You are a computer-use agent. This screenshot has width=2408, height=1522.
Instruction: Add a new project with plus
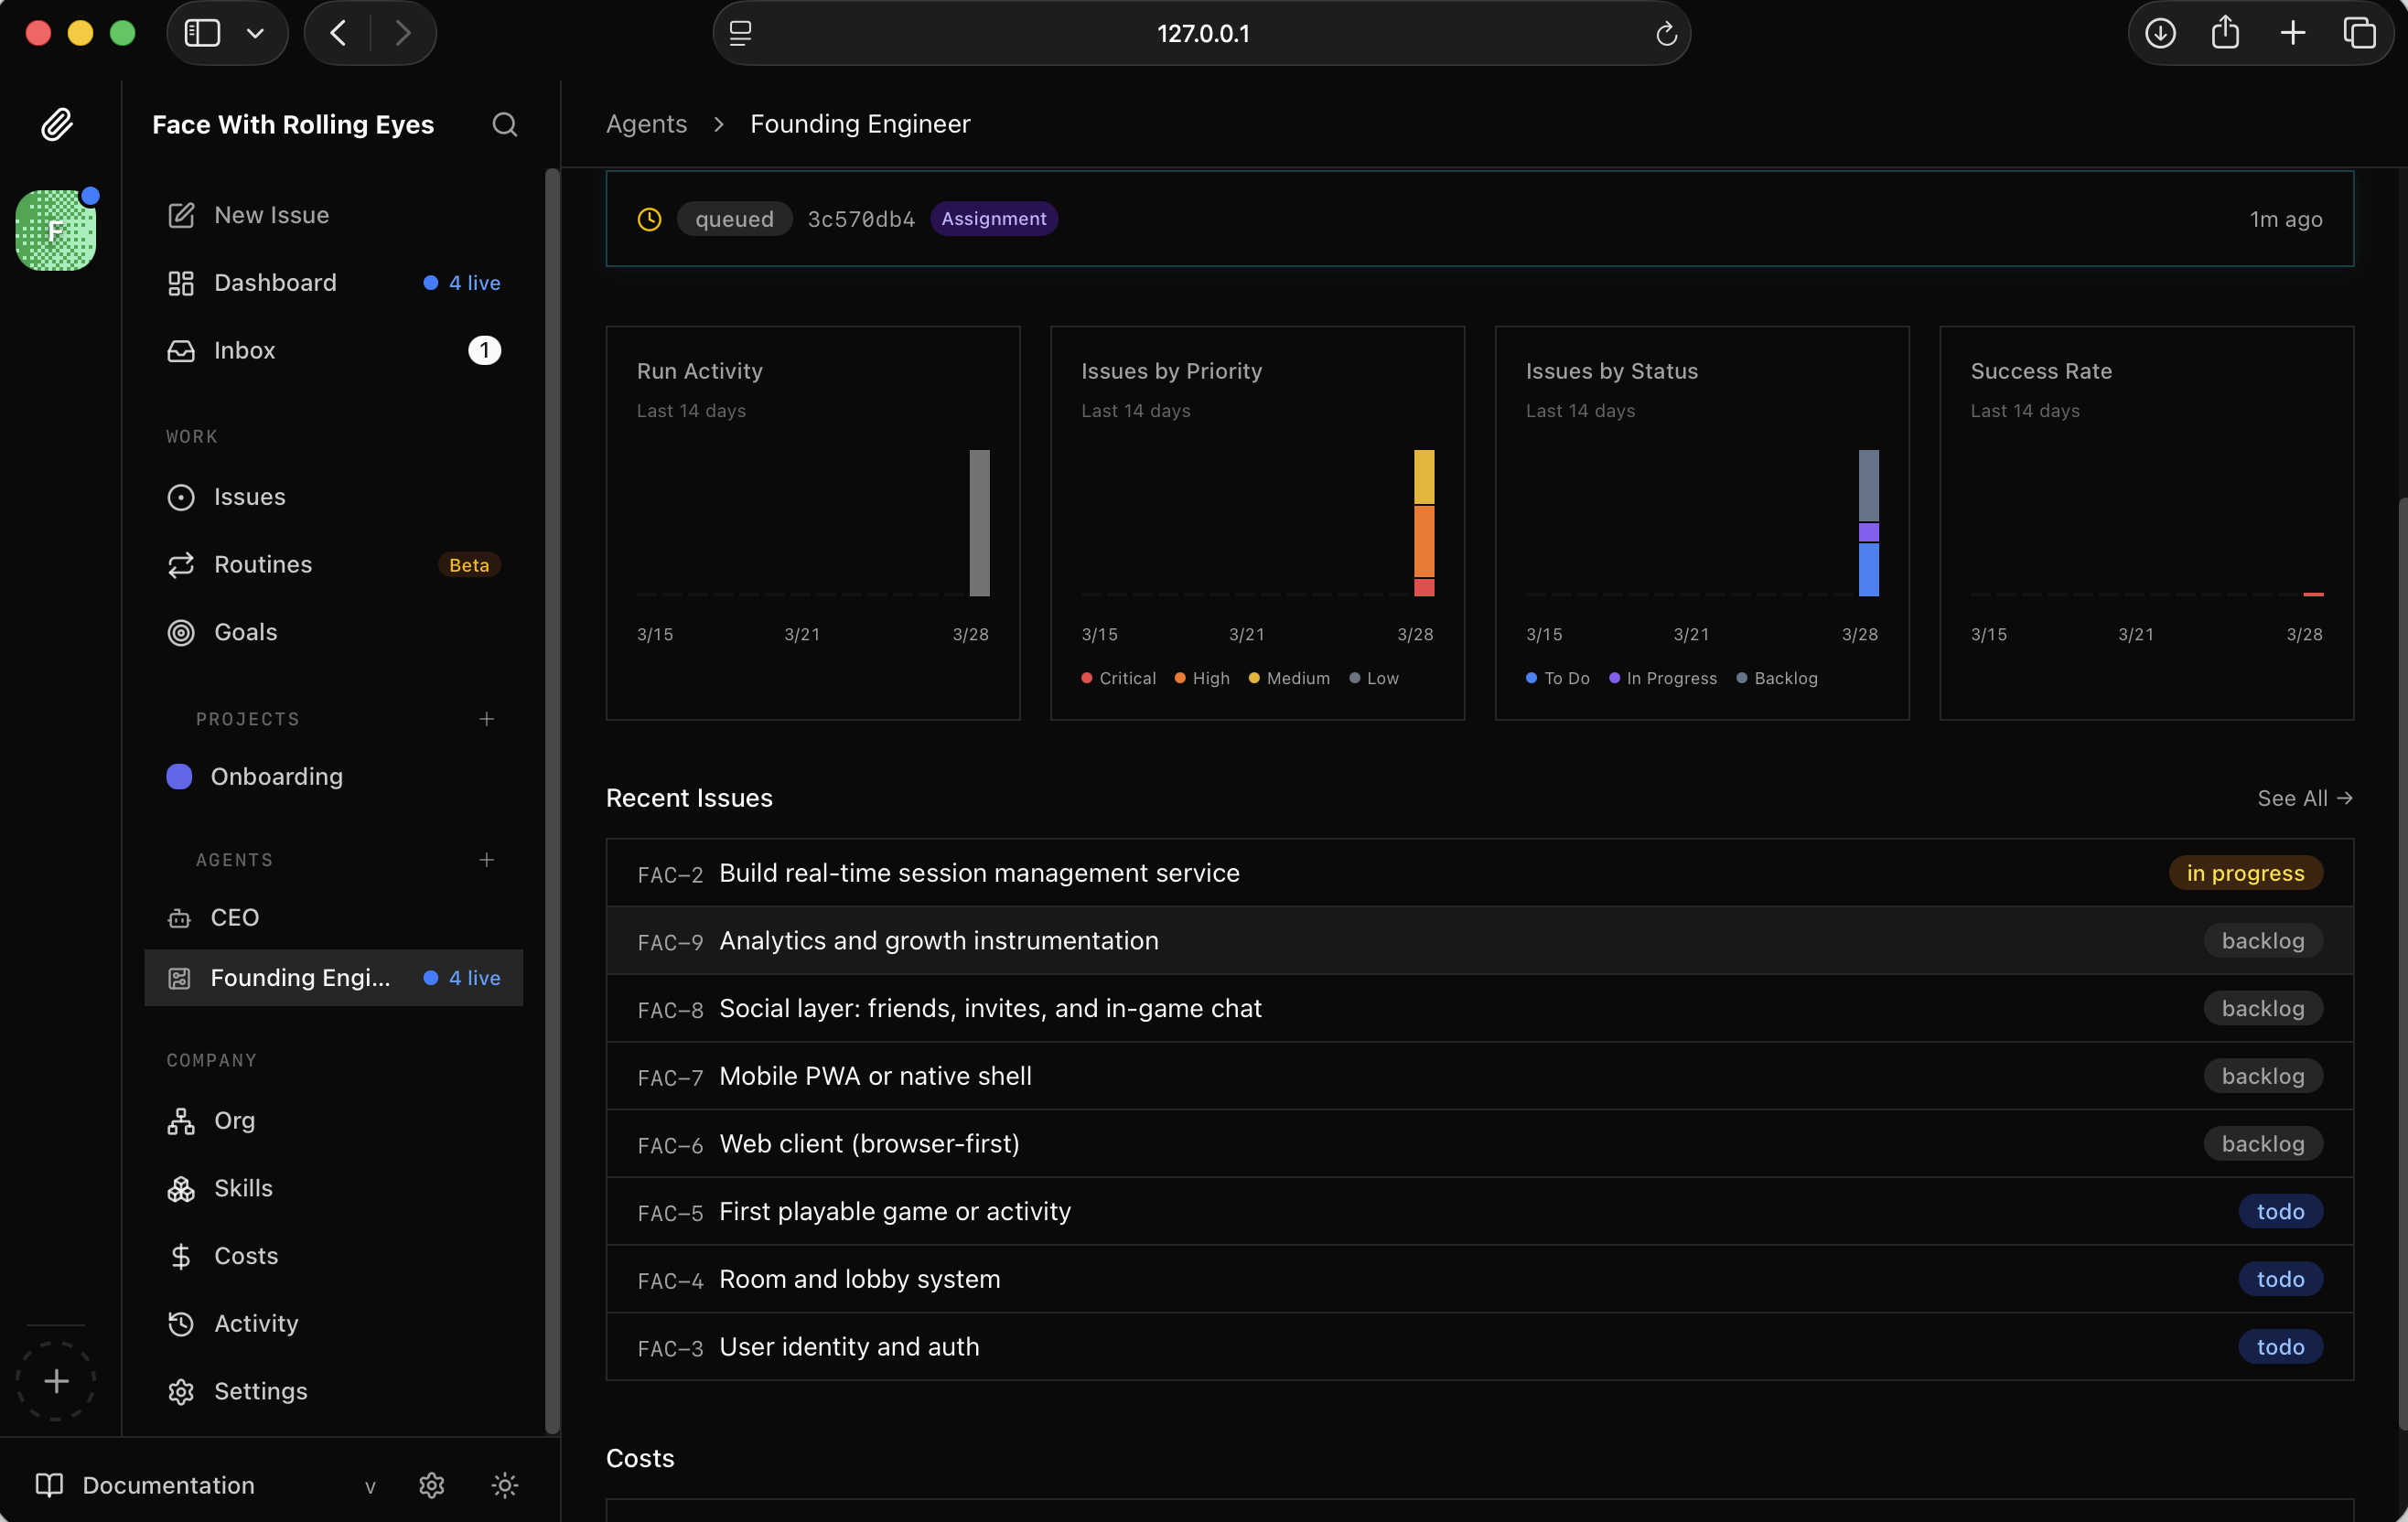point(487,719)
